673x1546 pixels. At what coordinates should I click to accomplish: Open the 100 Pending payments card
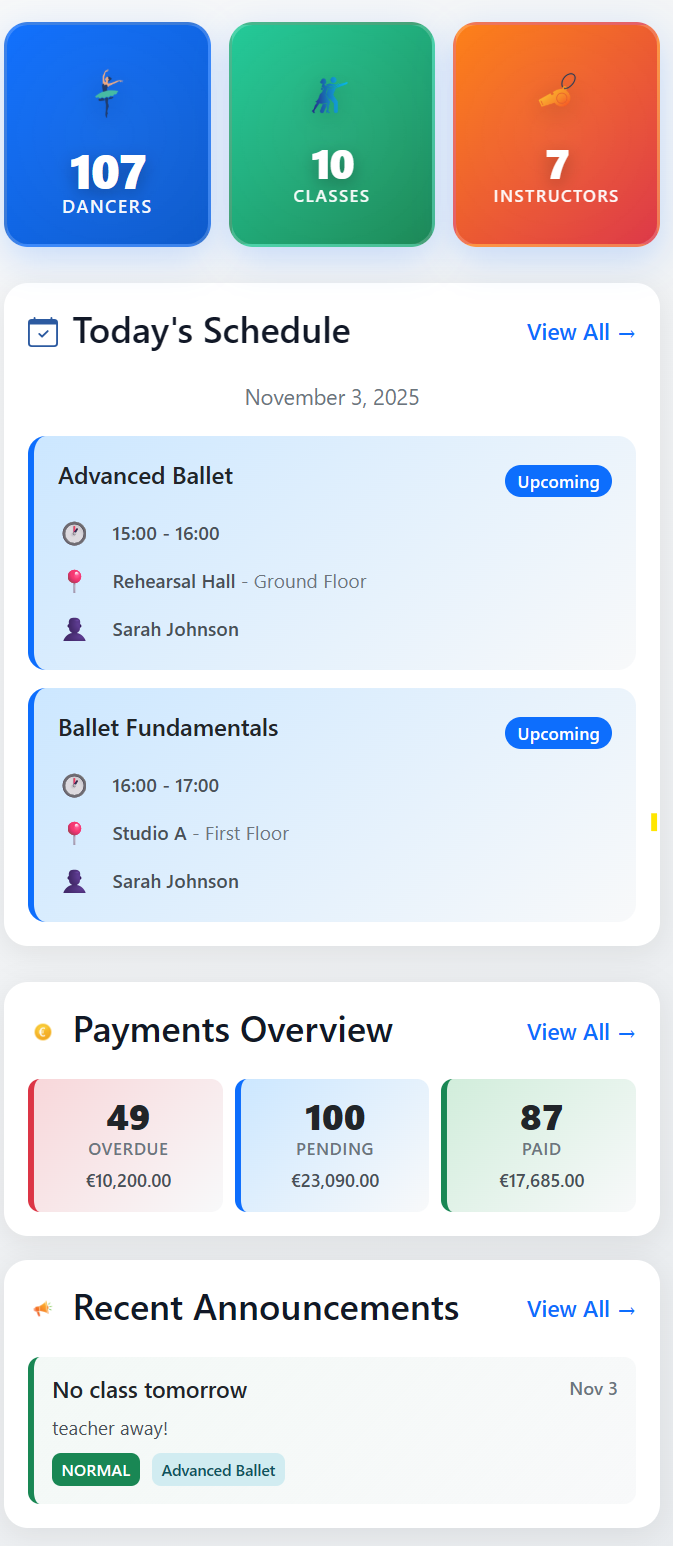tap(334, 1145)
